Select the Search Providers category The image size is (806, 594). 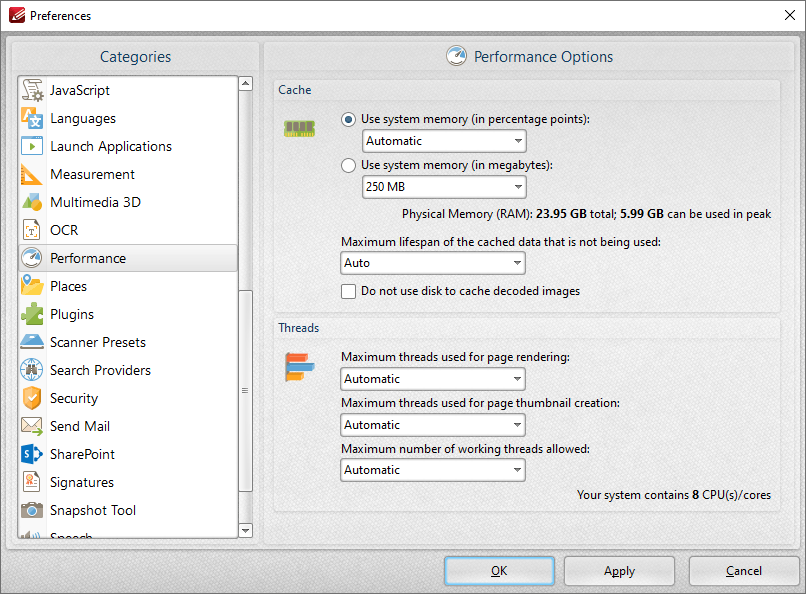coord(128,370)
